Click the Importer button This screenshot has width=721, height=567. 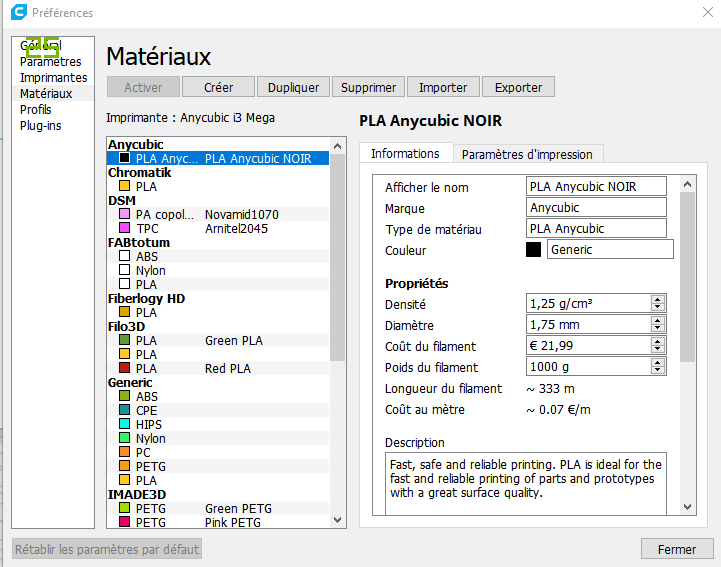pyautogui.click(x=443, y=87)
